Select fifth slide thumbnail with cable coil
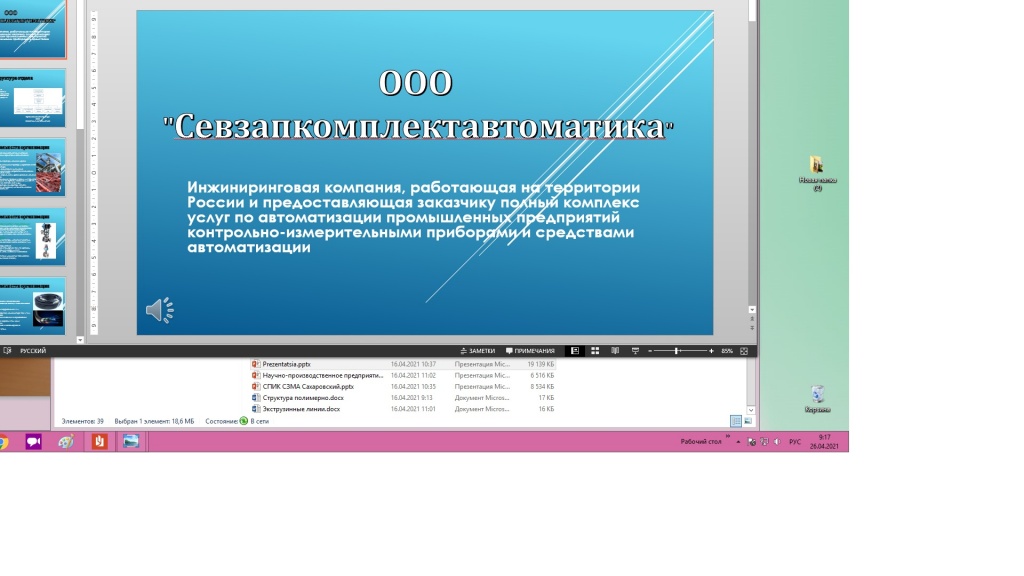The height and width of the screenshot is (576, 1024). (x=33, y=306)
